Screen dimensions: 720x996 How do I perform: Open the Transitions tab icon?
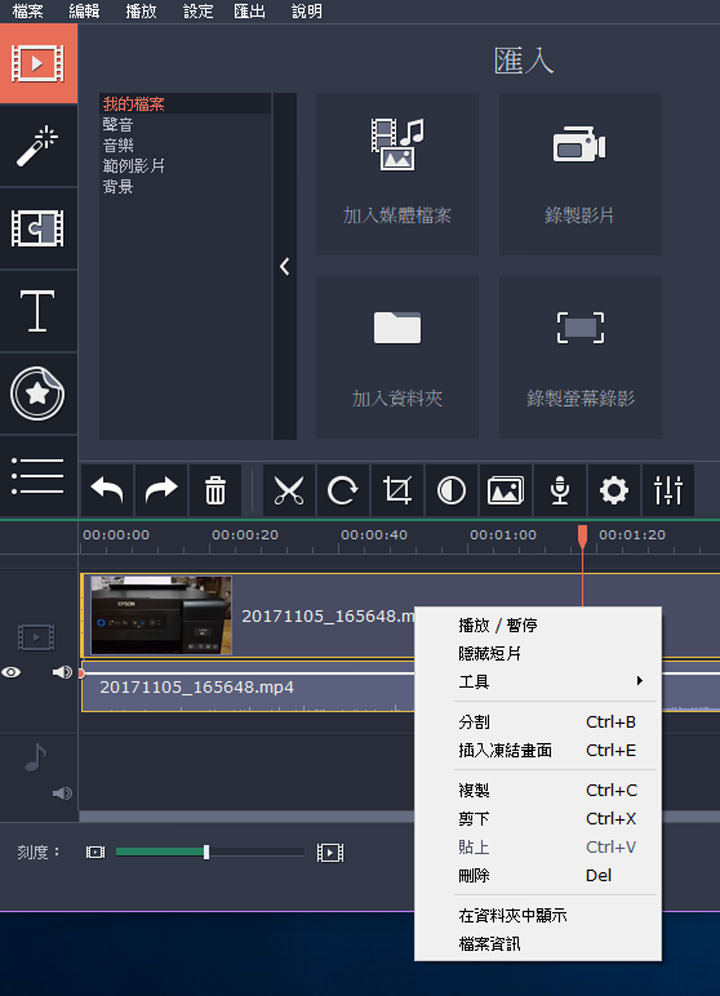[x=38, y=228]
